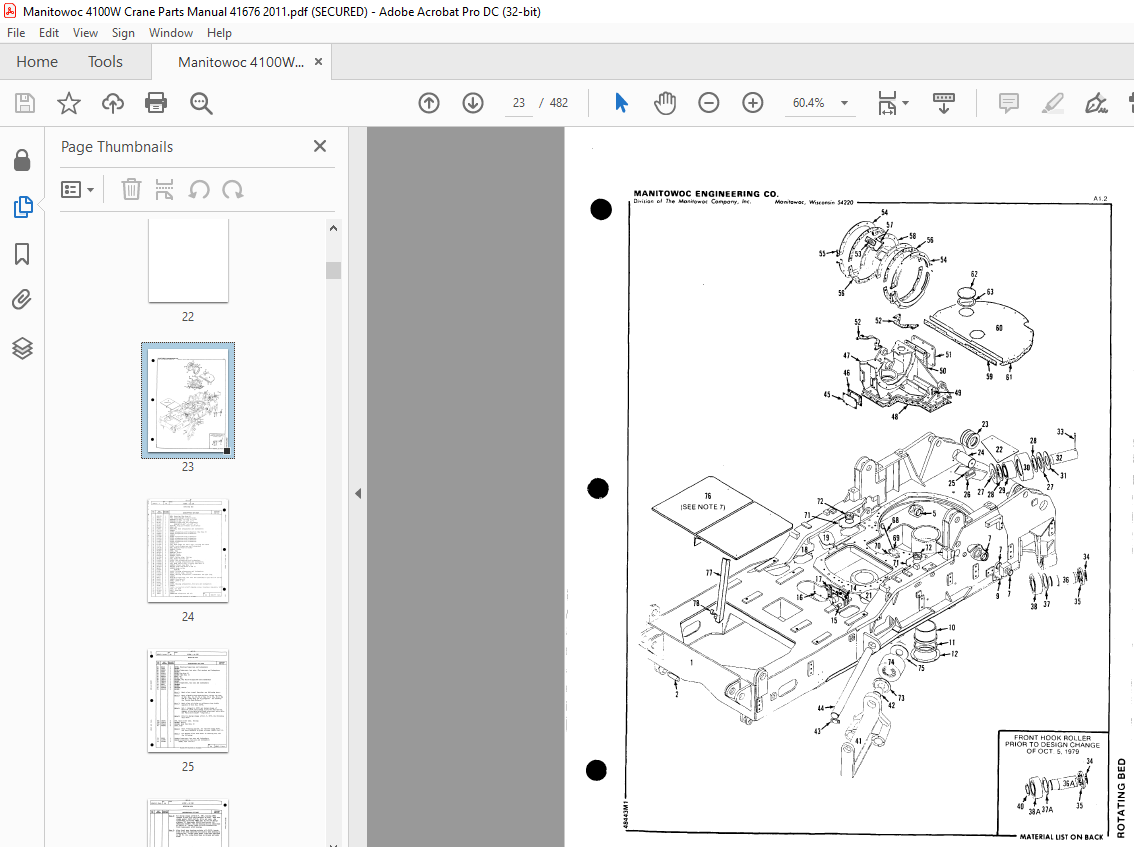Click the thumbnails scrollbar handle
Viewport: 1134px width, 847px height.
click(x=333, y=271)
